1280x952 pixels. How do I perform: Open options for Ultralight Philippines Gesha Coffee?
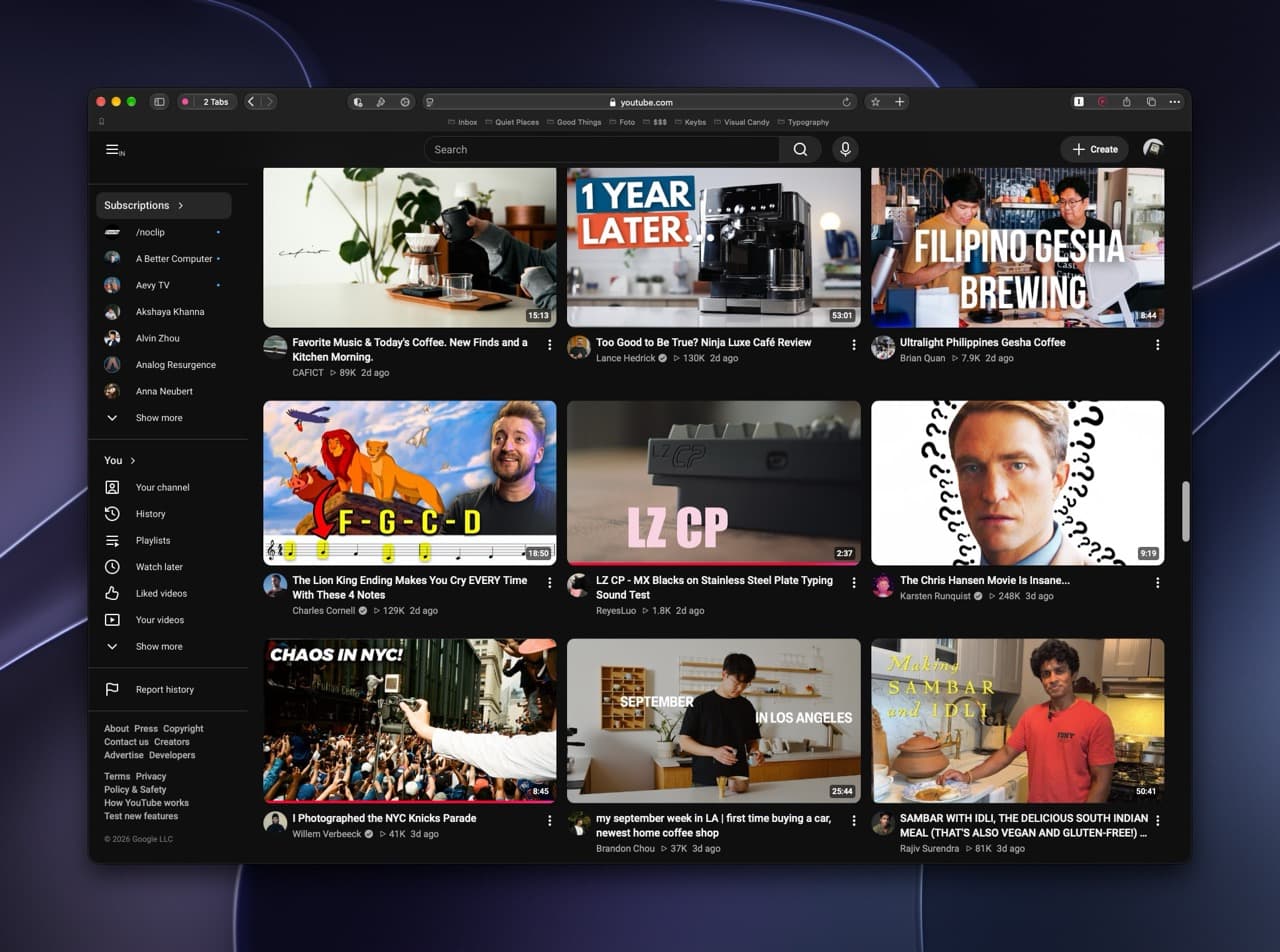[1158, 344]
